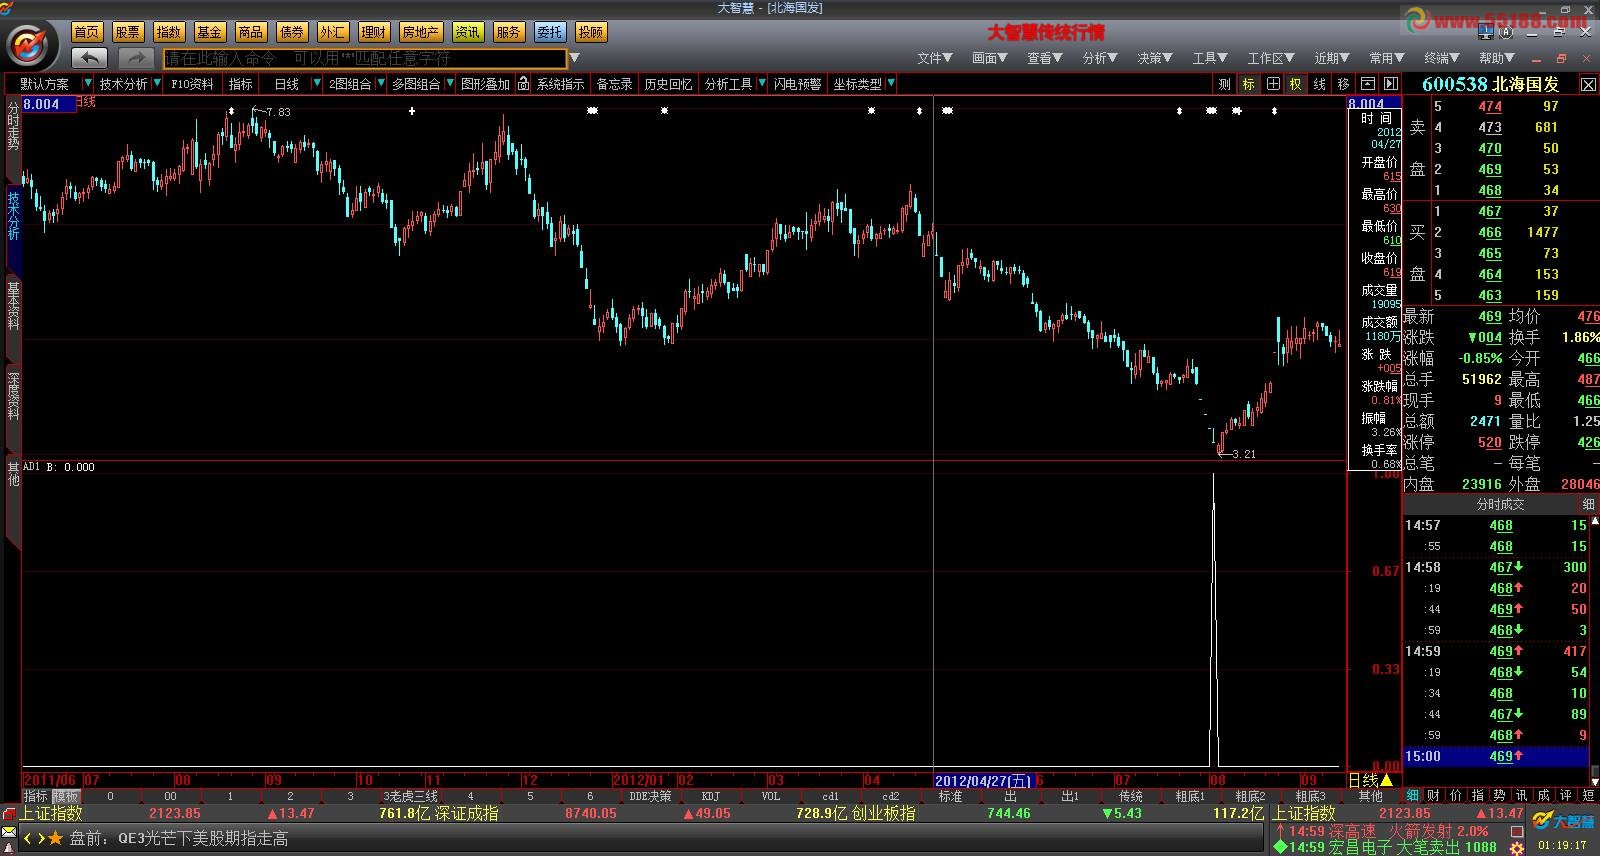The height and width of the screenshot is (856, 1600).
Task: Toggle the 标 marker icon
Action: 1248,84
